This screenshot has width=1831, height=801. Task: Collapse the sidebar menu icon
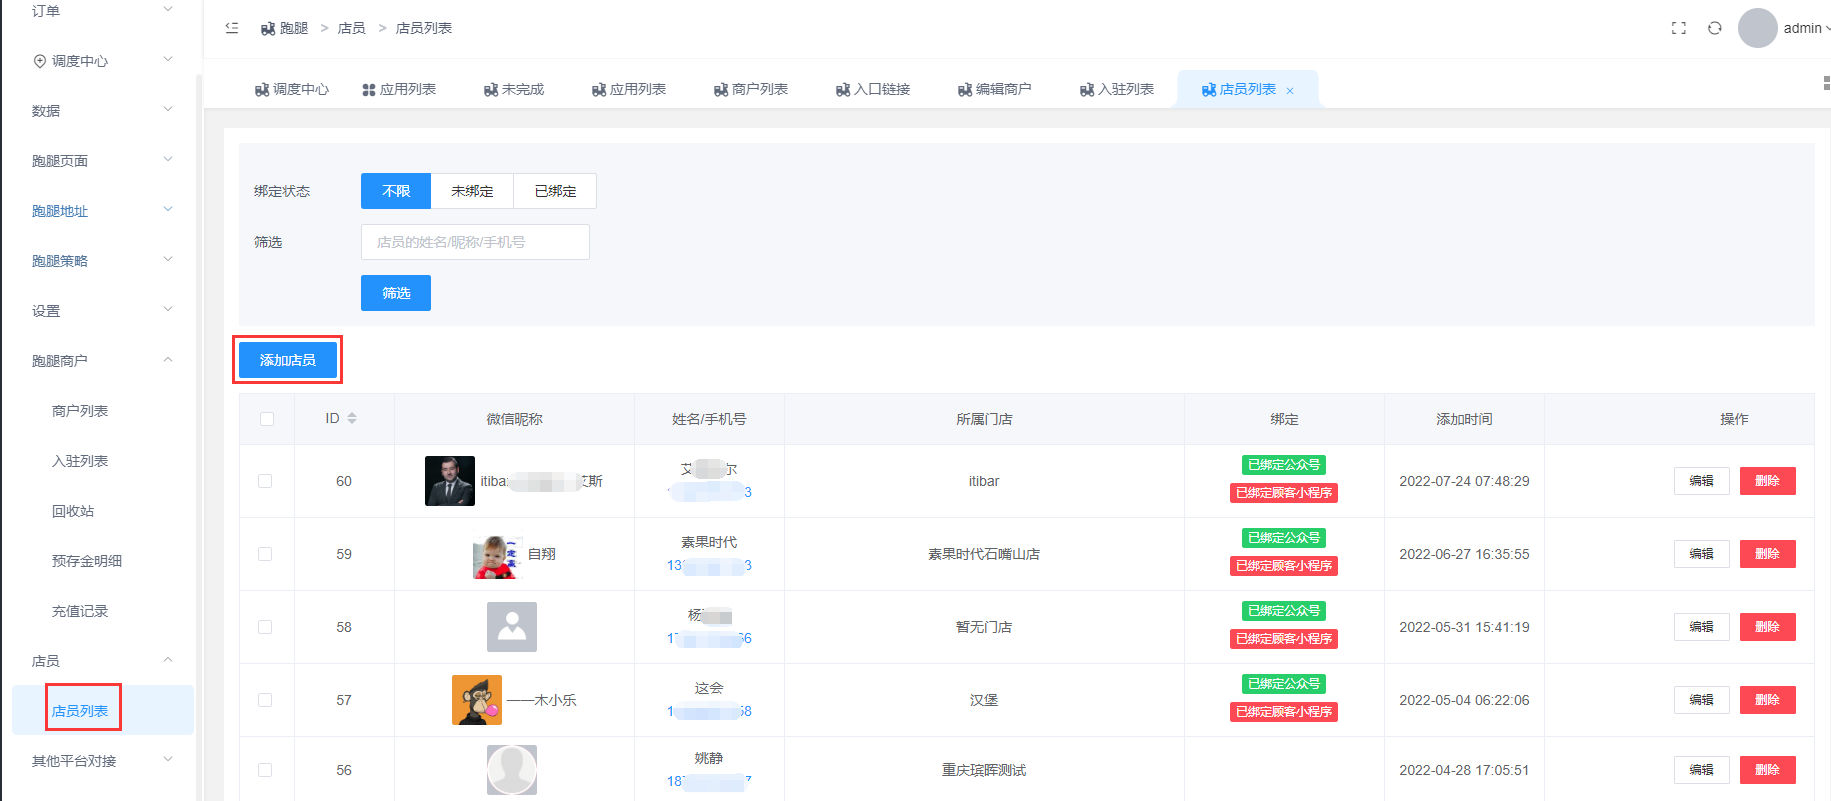[x=232, y=28]
